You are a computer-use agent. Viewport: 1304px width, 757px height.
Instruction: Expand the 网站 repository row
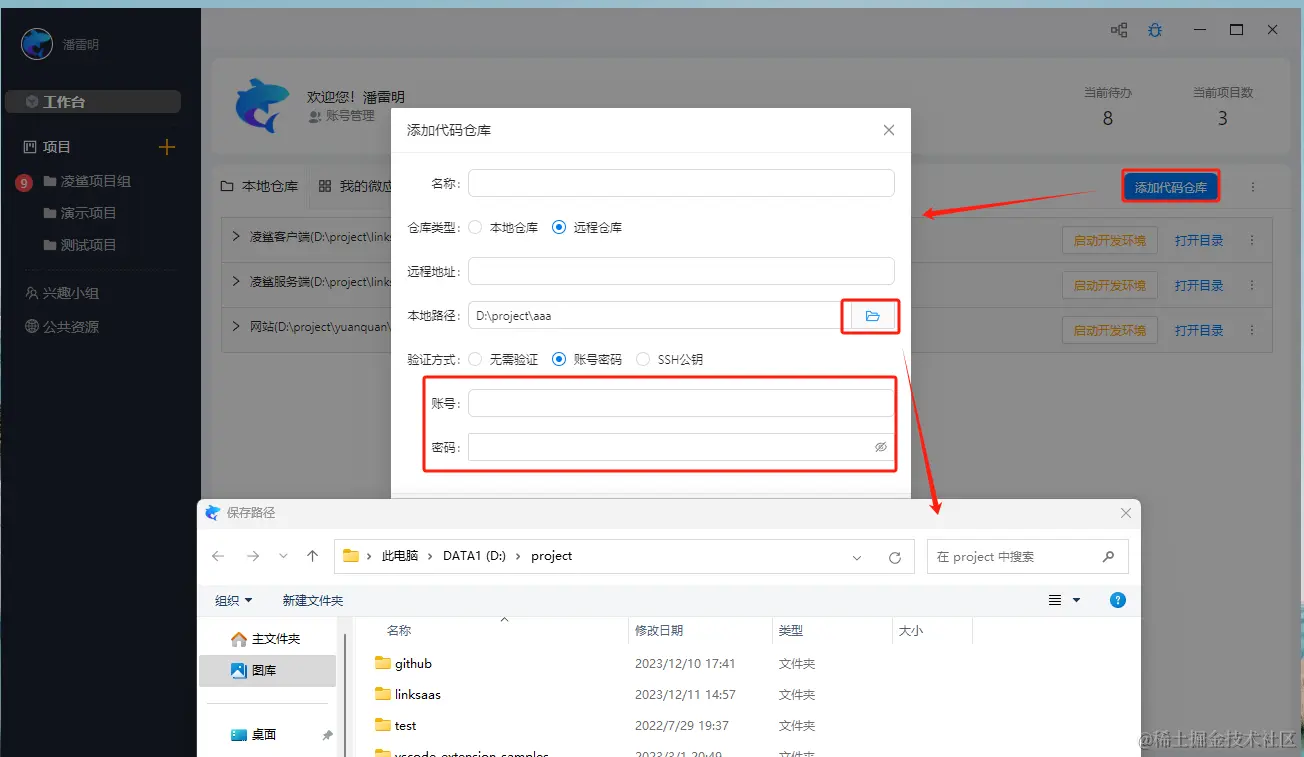coord(236,326)
